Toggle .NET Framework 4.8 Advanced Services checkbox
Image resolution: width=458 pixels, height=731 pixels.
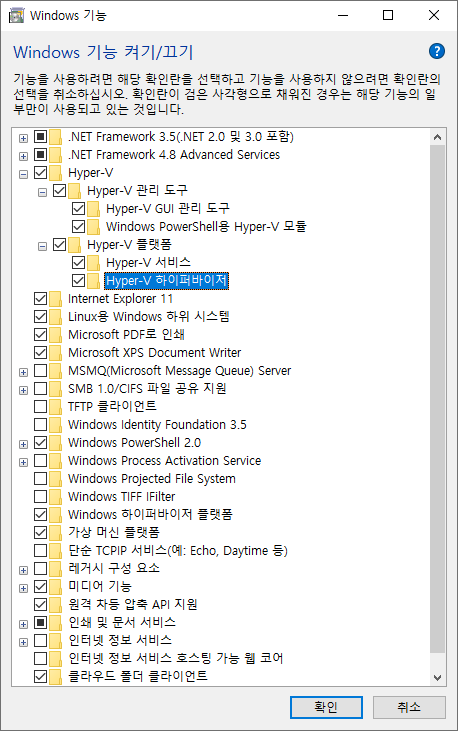coord(41,154)
